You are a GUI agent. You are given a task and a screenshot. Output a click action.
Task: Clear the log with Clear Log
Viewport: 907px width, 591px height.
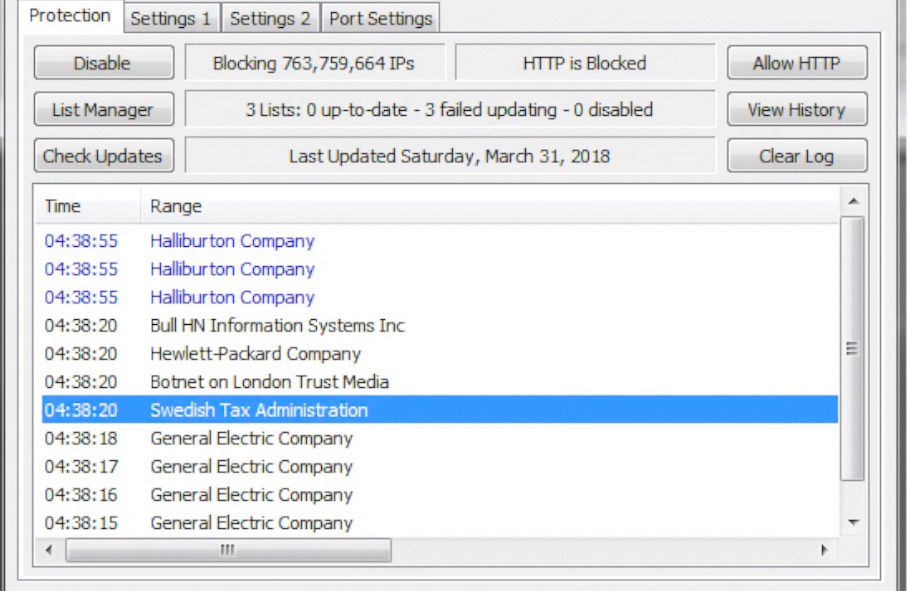coord(796,156)
